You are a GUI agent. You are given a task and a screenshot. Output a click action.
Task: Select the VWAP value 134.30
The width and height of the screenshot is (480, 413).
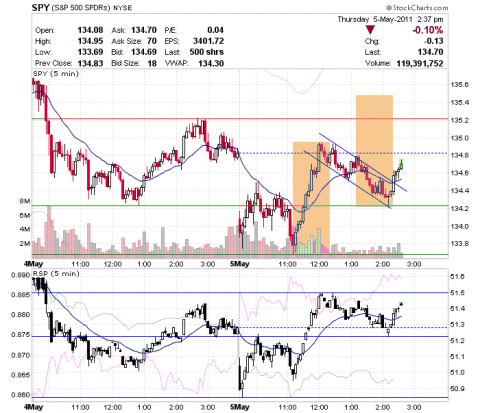tap(211, 63)
